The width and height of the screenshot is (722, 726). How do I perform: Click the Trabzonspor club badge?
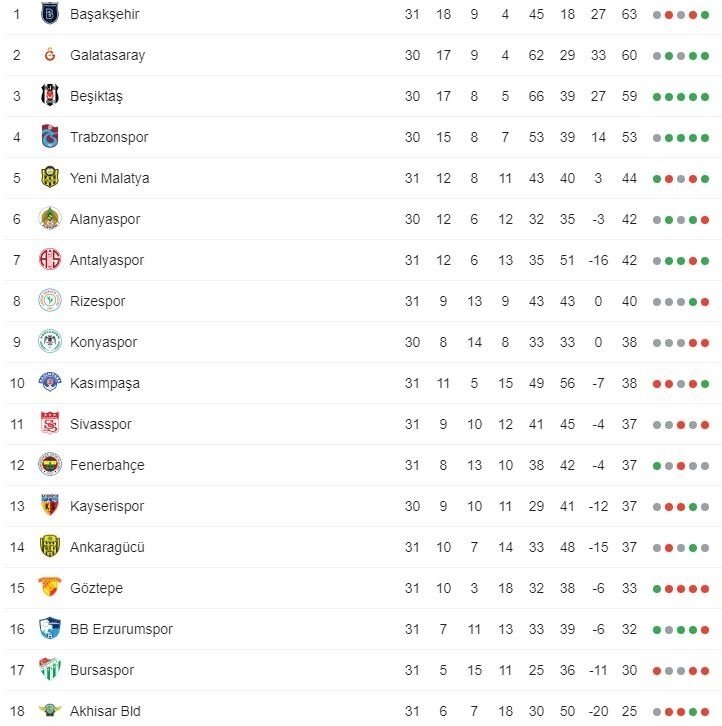tap(49, 137)
